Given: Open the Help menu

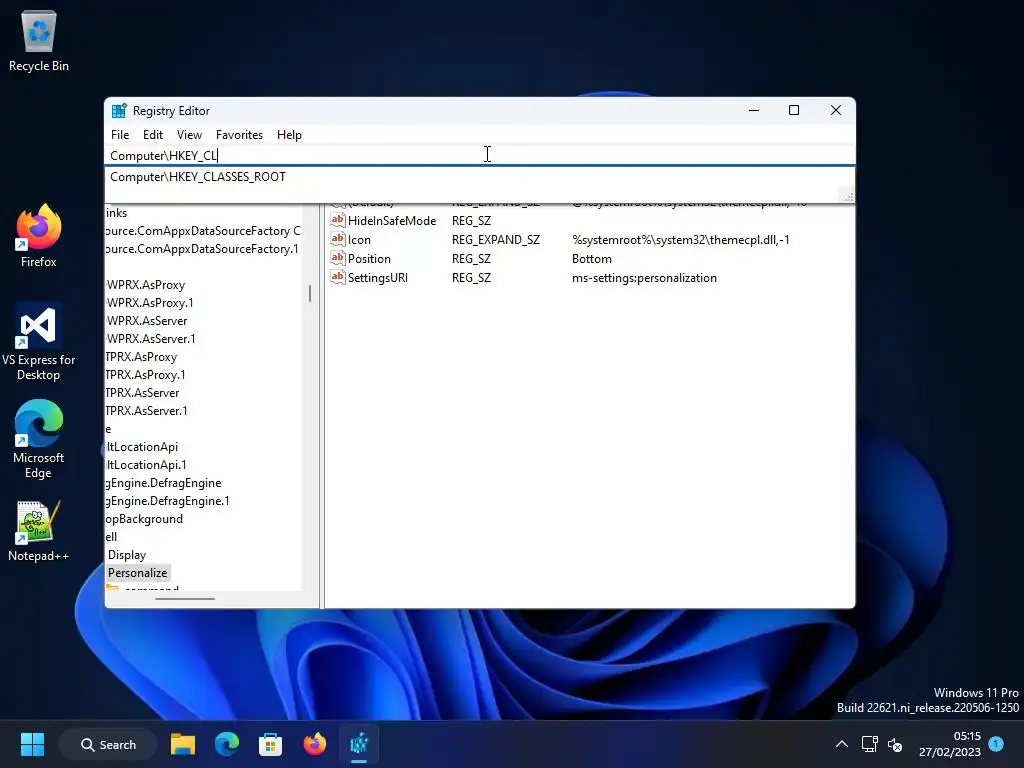Looking at the screenshot, I should (x=289, y=135).
